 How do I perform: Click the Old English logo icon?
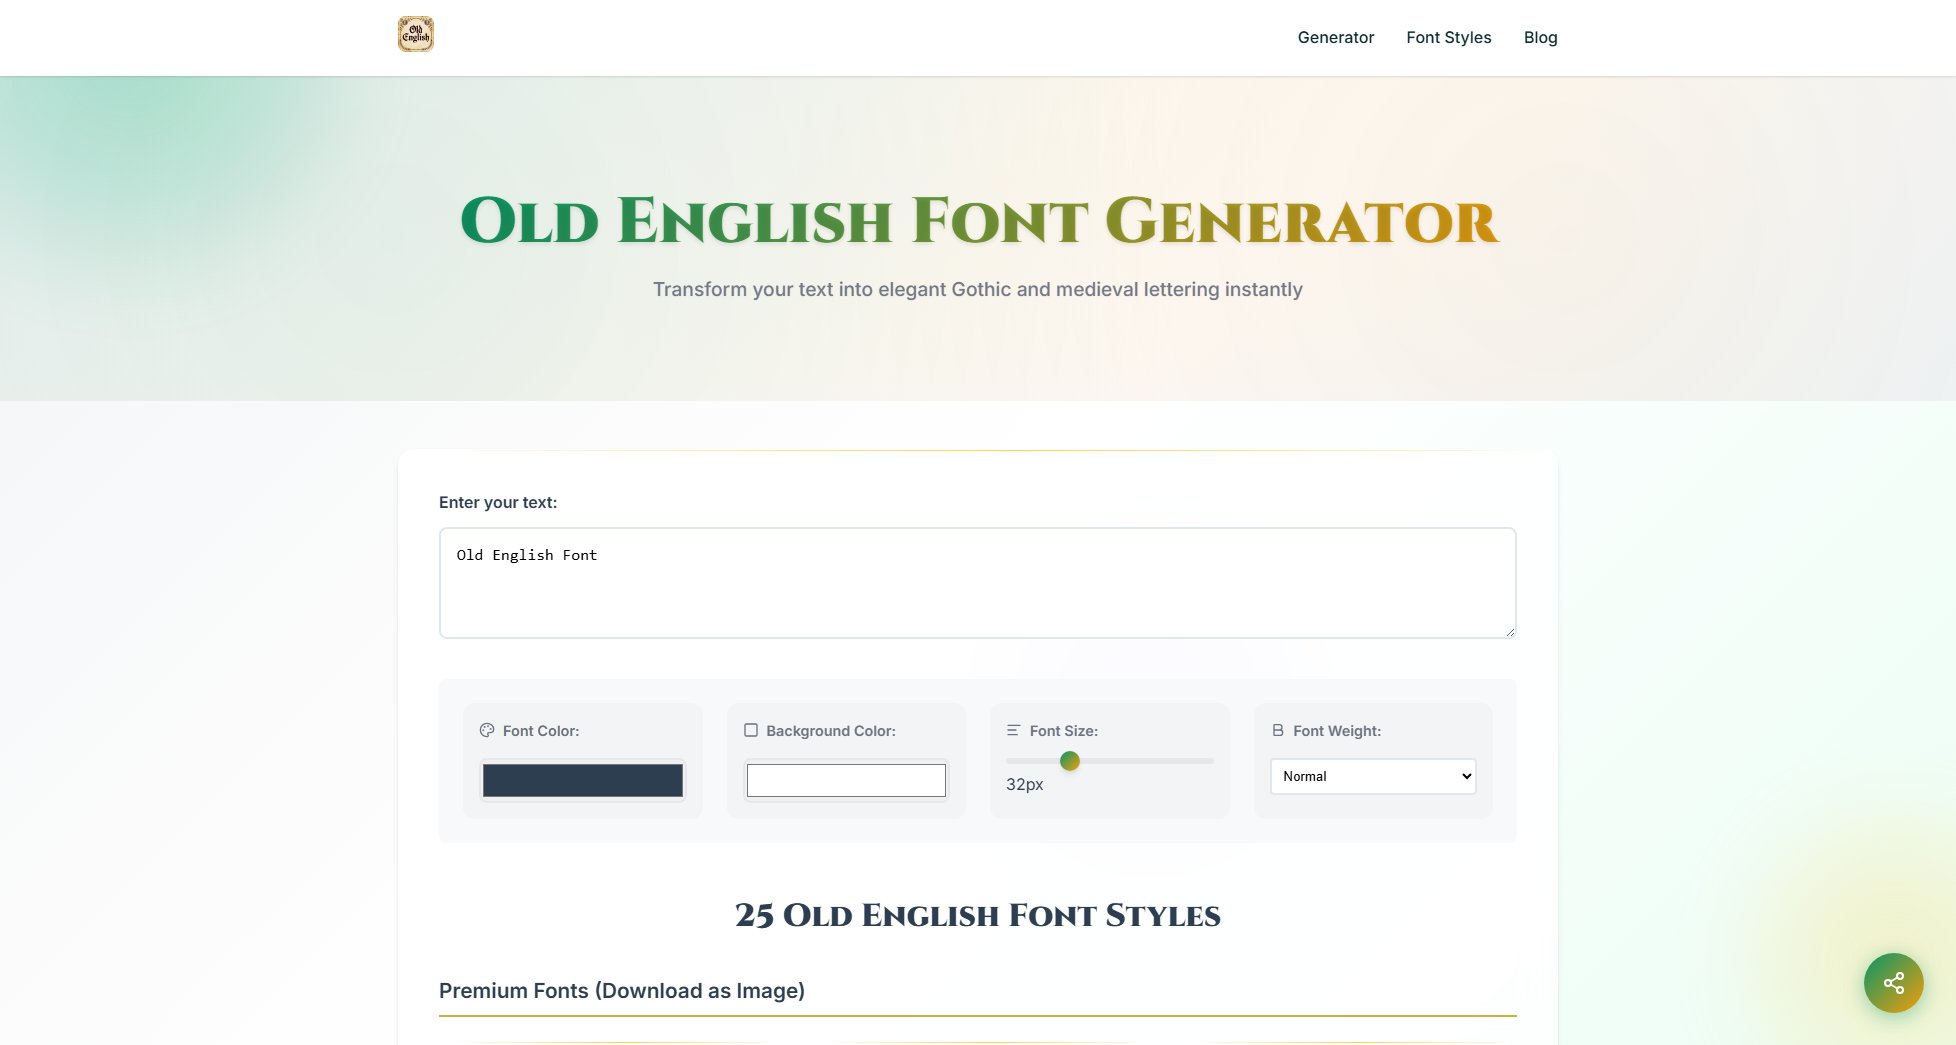(415, 35)
